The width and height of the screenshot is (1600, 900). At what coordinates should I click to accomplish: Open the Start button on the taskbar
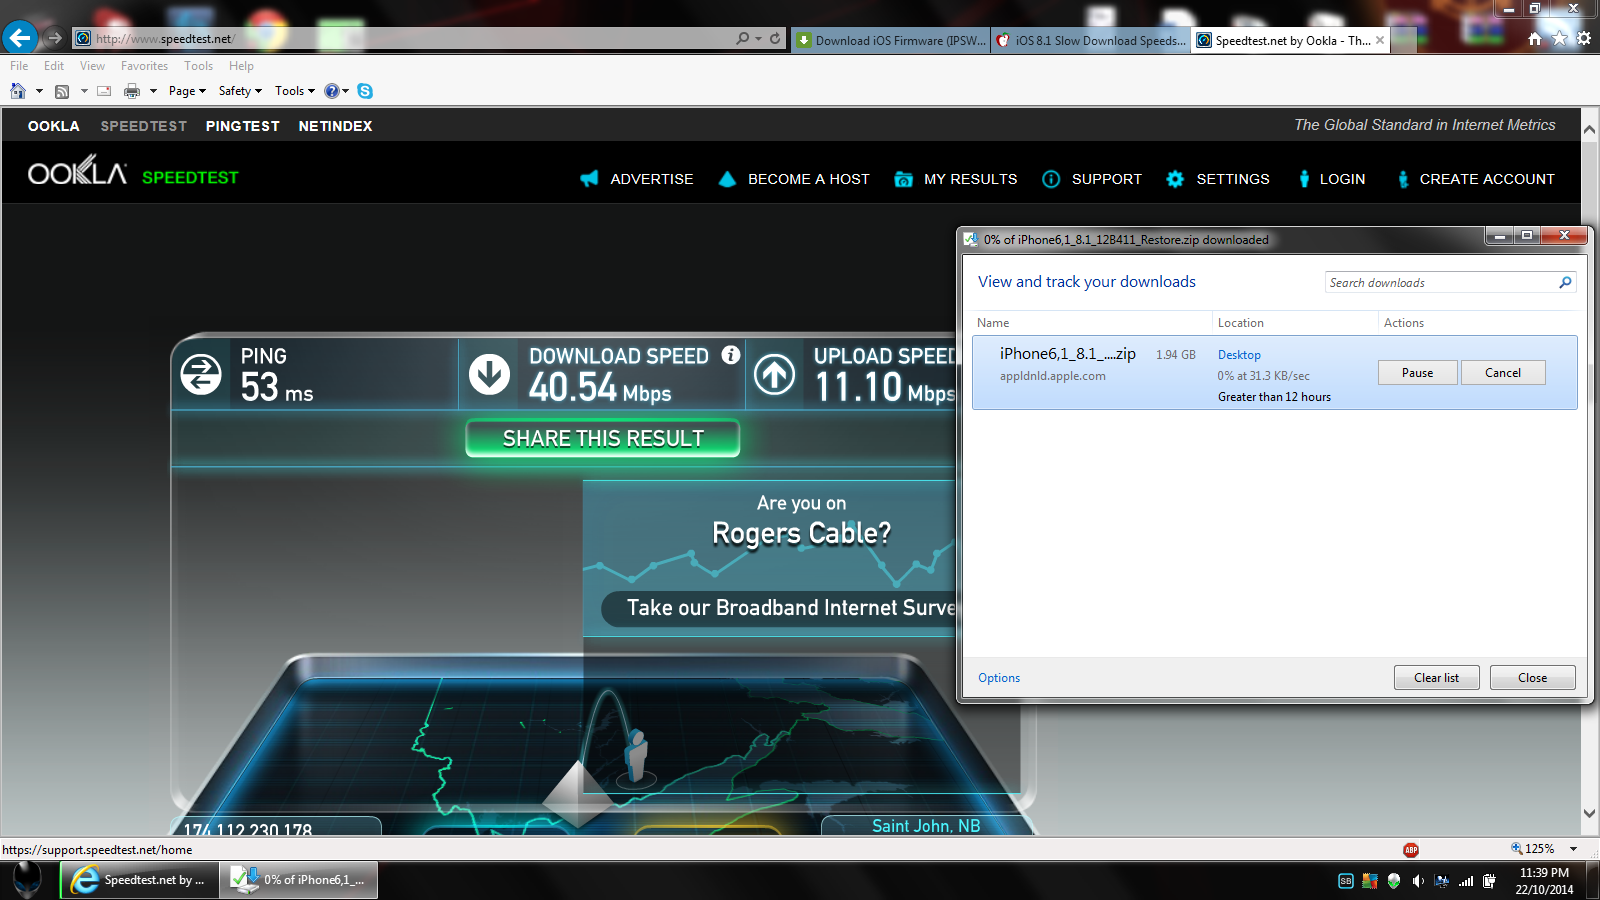click(x=27, y=879)
